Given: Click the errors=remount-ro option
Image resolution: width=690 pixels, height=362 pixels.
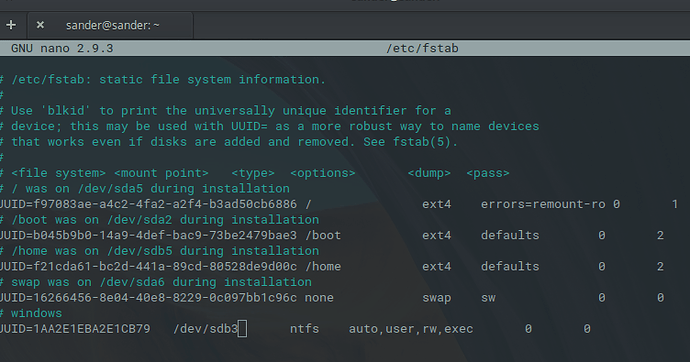Looking at the screenshot, I should tap(543, 204).
